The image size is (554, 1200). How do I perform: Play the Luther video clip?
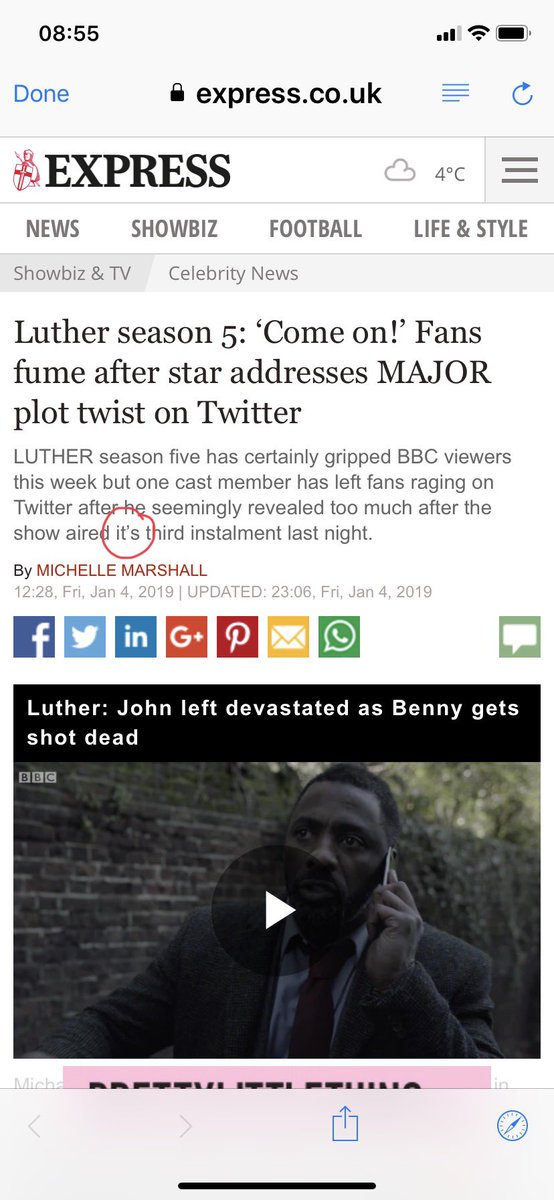[x=279, y=910]
